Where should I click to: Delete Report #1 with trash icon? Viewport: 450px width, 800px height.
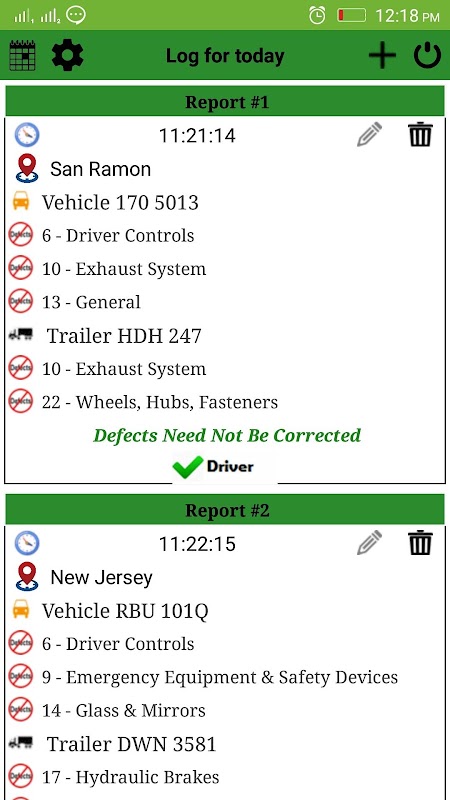click(x=420, y=135)
